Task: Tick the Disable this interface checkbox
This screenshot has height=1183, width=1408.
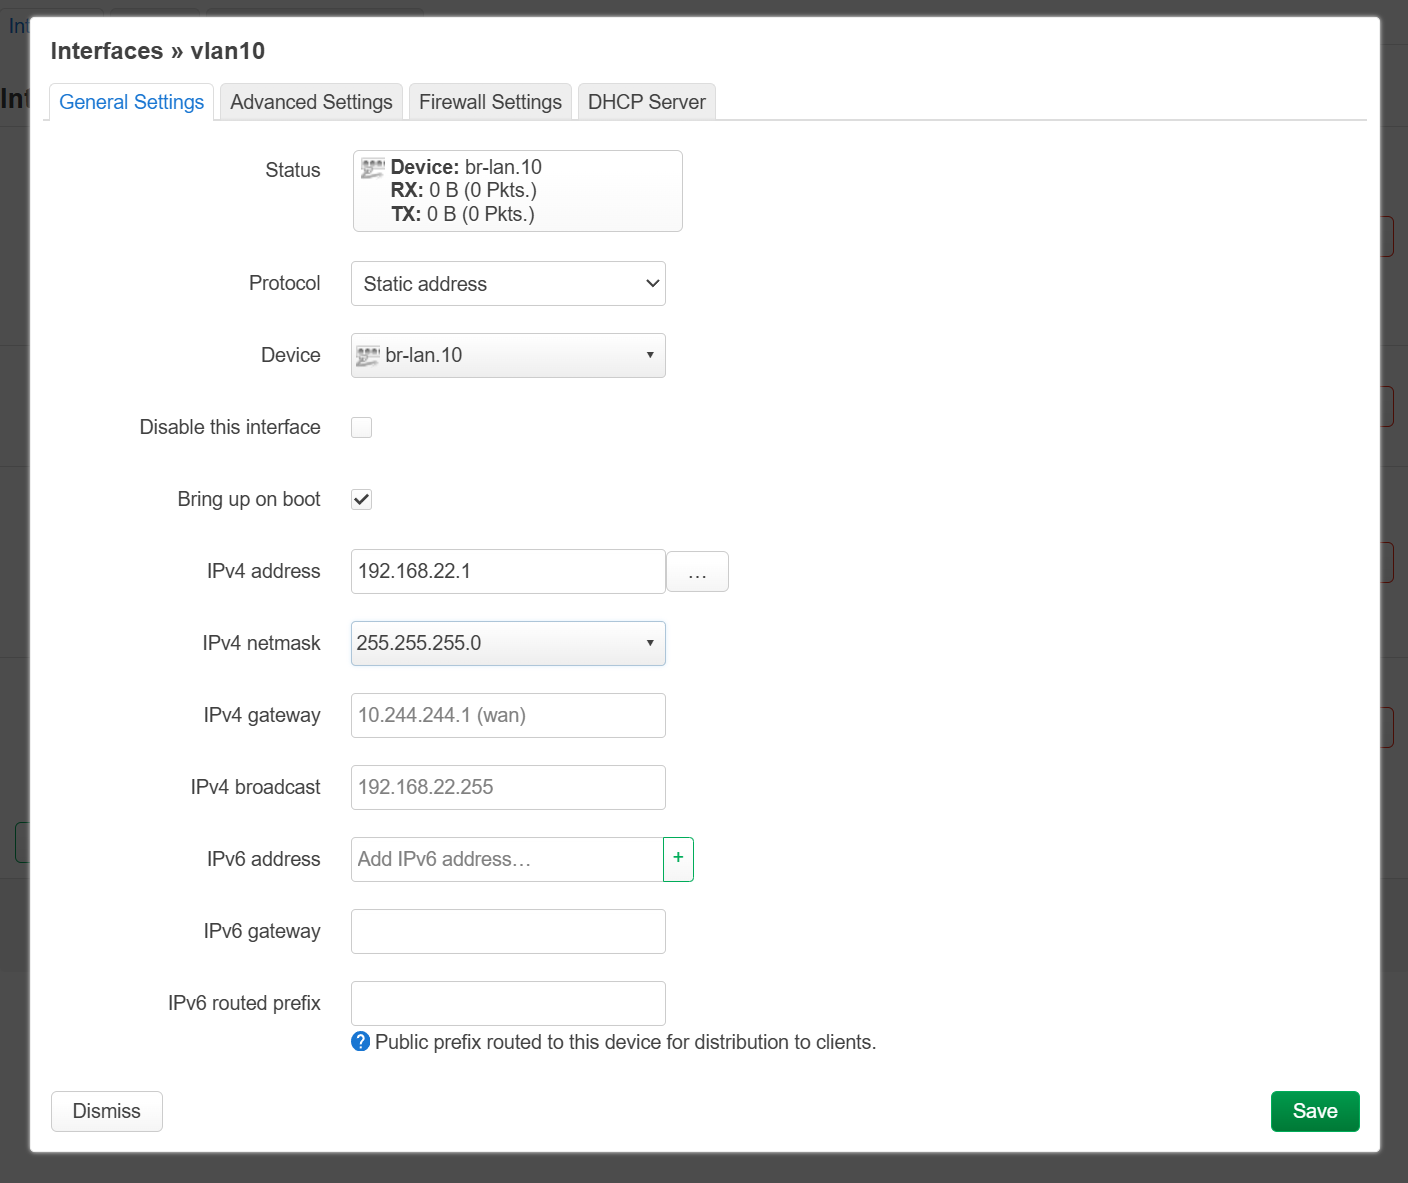Action: pos(362,428)
